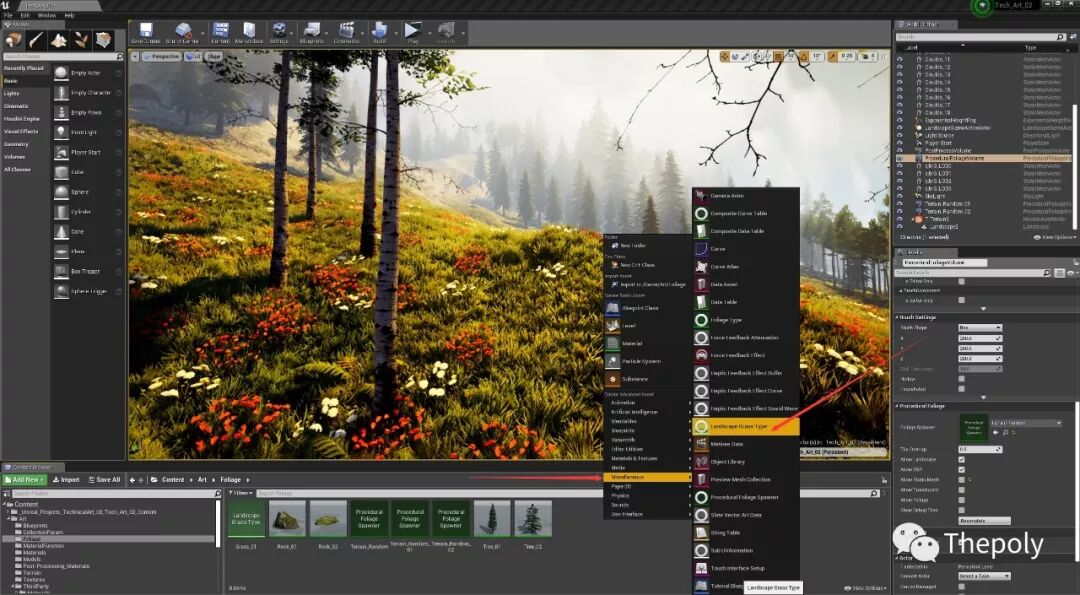The image size is (1080, 595).
Task: Toggle visibility eye for SkyLight row
Action: 900,196
